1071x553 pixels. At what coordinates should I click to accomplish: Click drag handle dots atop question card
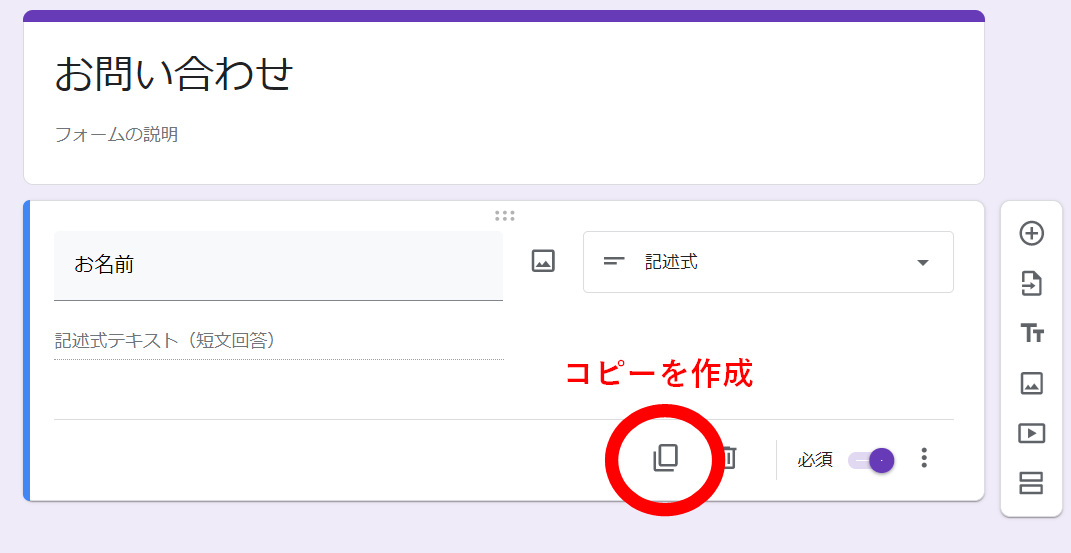[x=505, y=216]
